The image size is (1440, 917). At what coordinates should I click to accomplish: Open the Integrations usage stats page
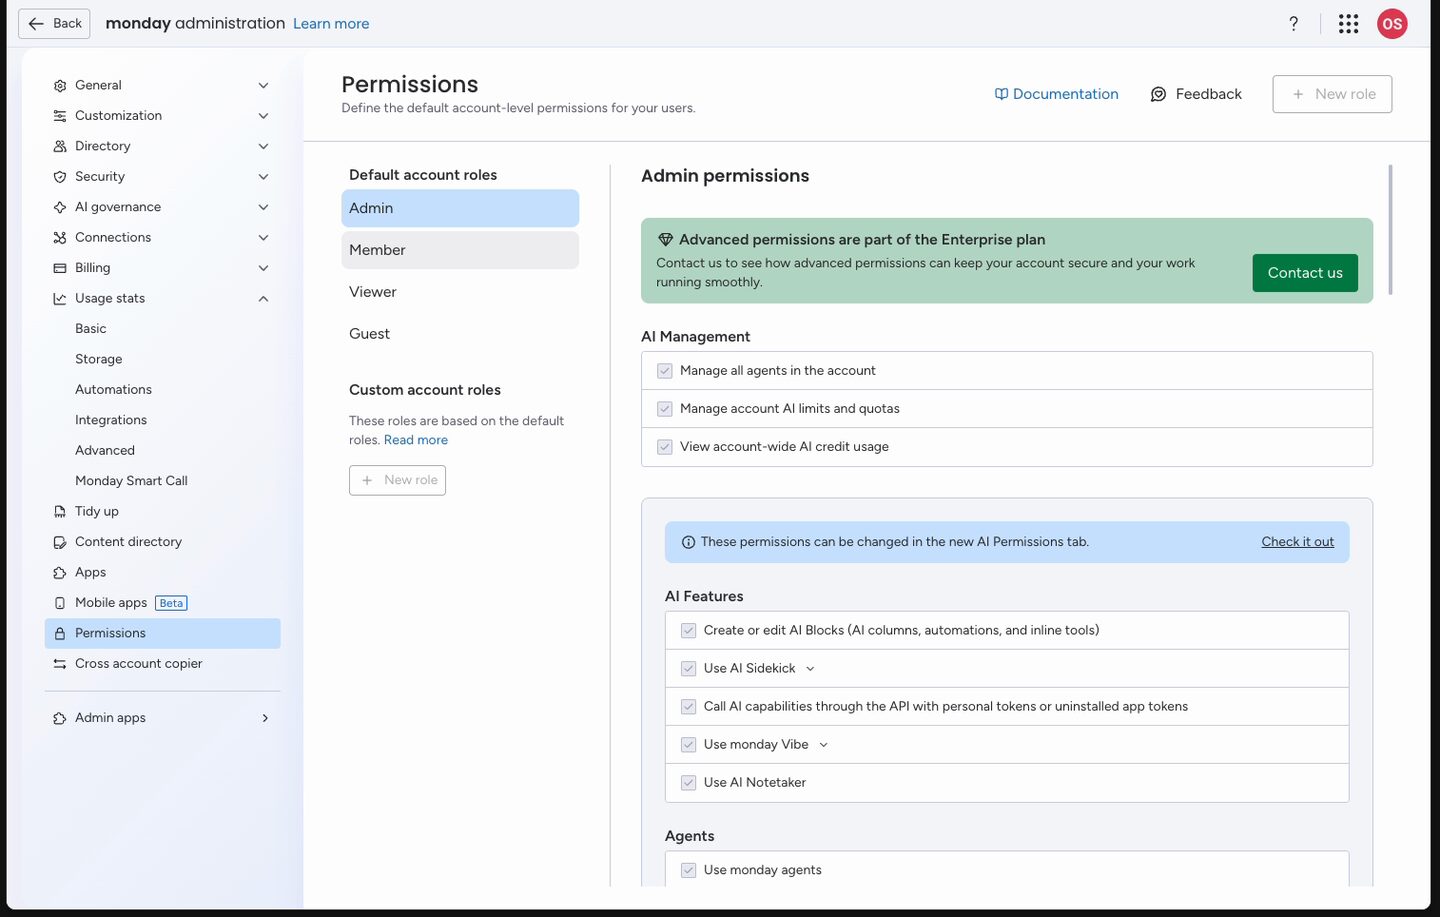[x=111, y=420]
